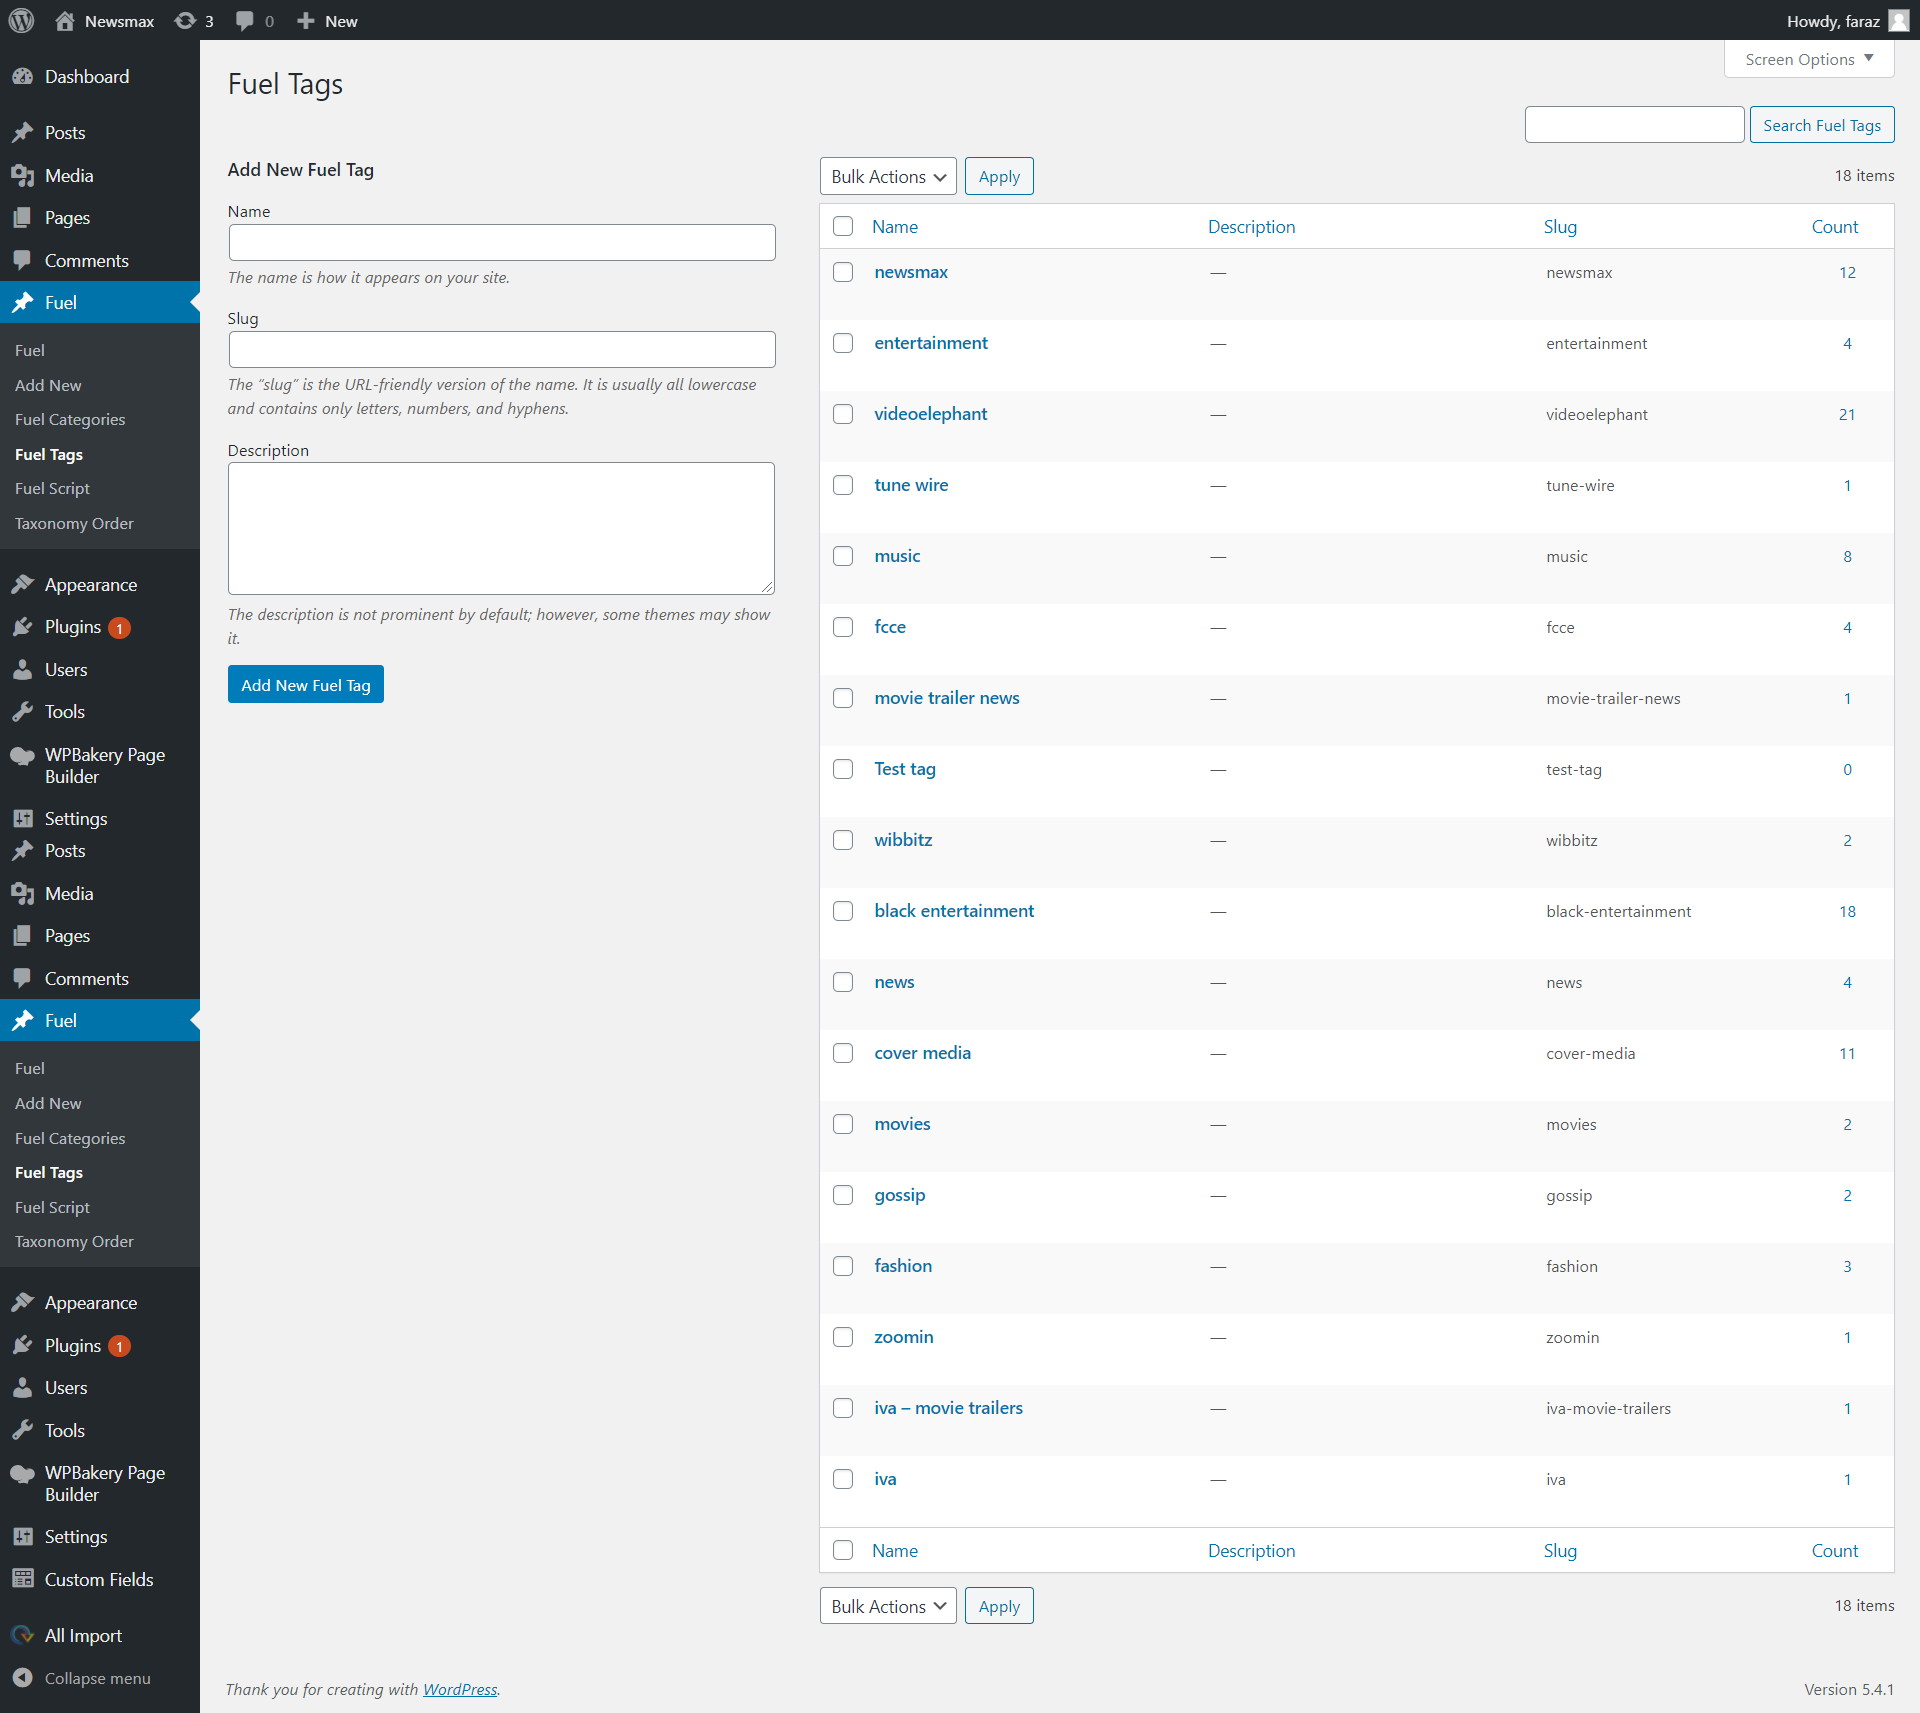Click the plus New icon
Image resolution: width=1920 pixels, height=1713 pixels.
[x=306, y=21]
